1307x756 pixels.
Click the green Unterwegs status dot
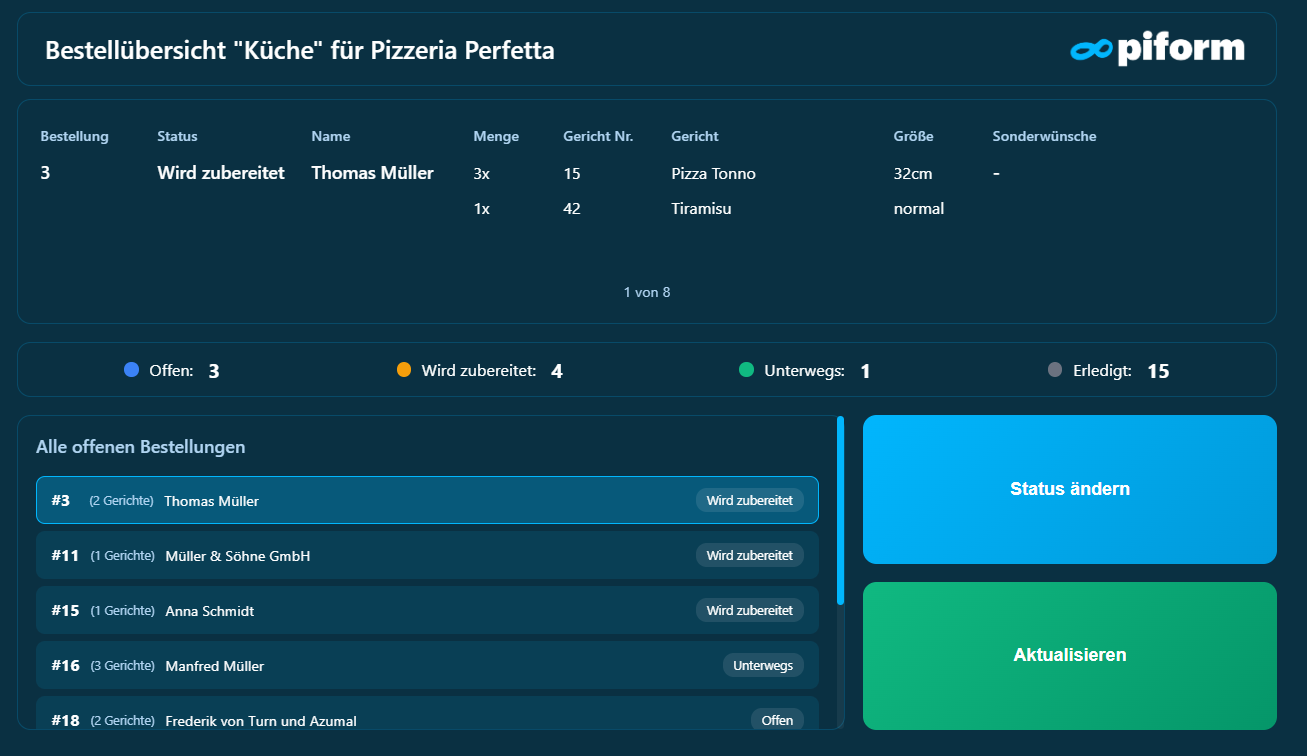[746, 370]
